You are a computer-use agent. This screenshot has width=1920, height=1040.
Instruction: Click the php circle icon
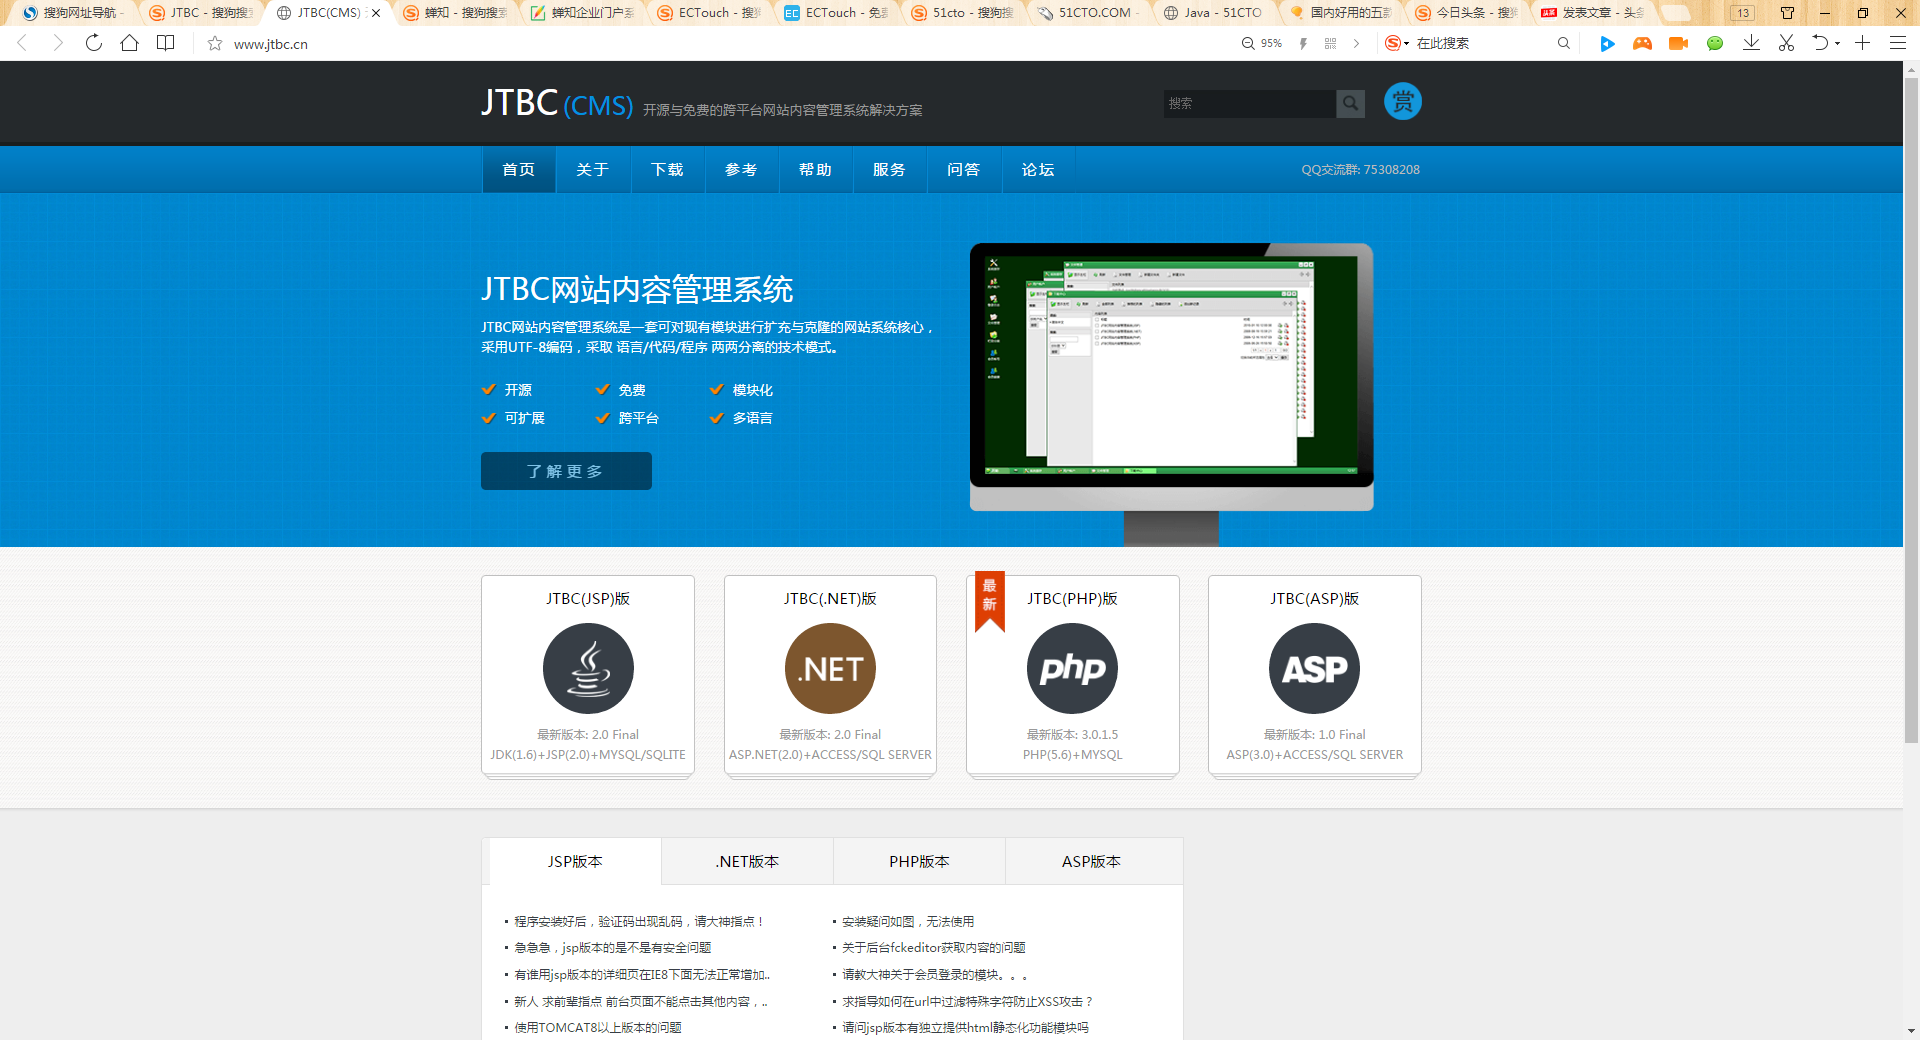point(1072,668)
